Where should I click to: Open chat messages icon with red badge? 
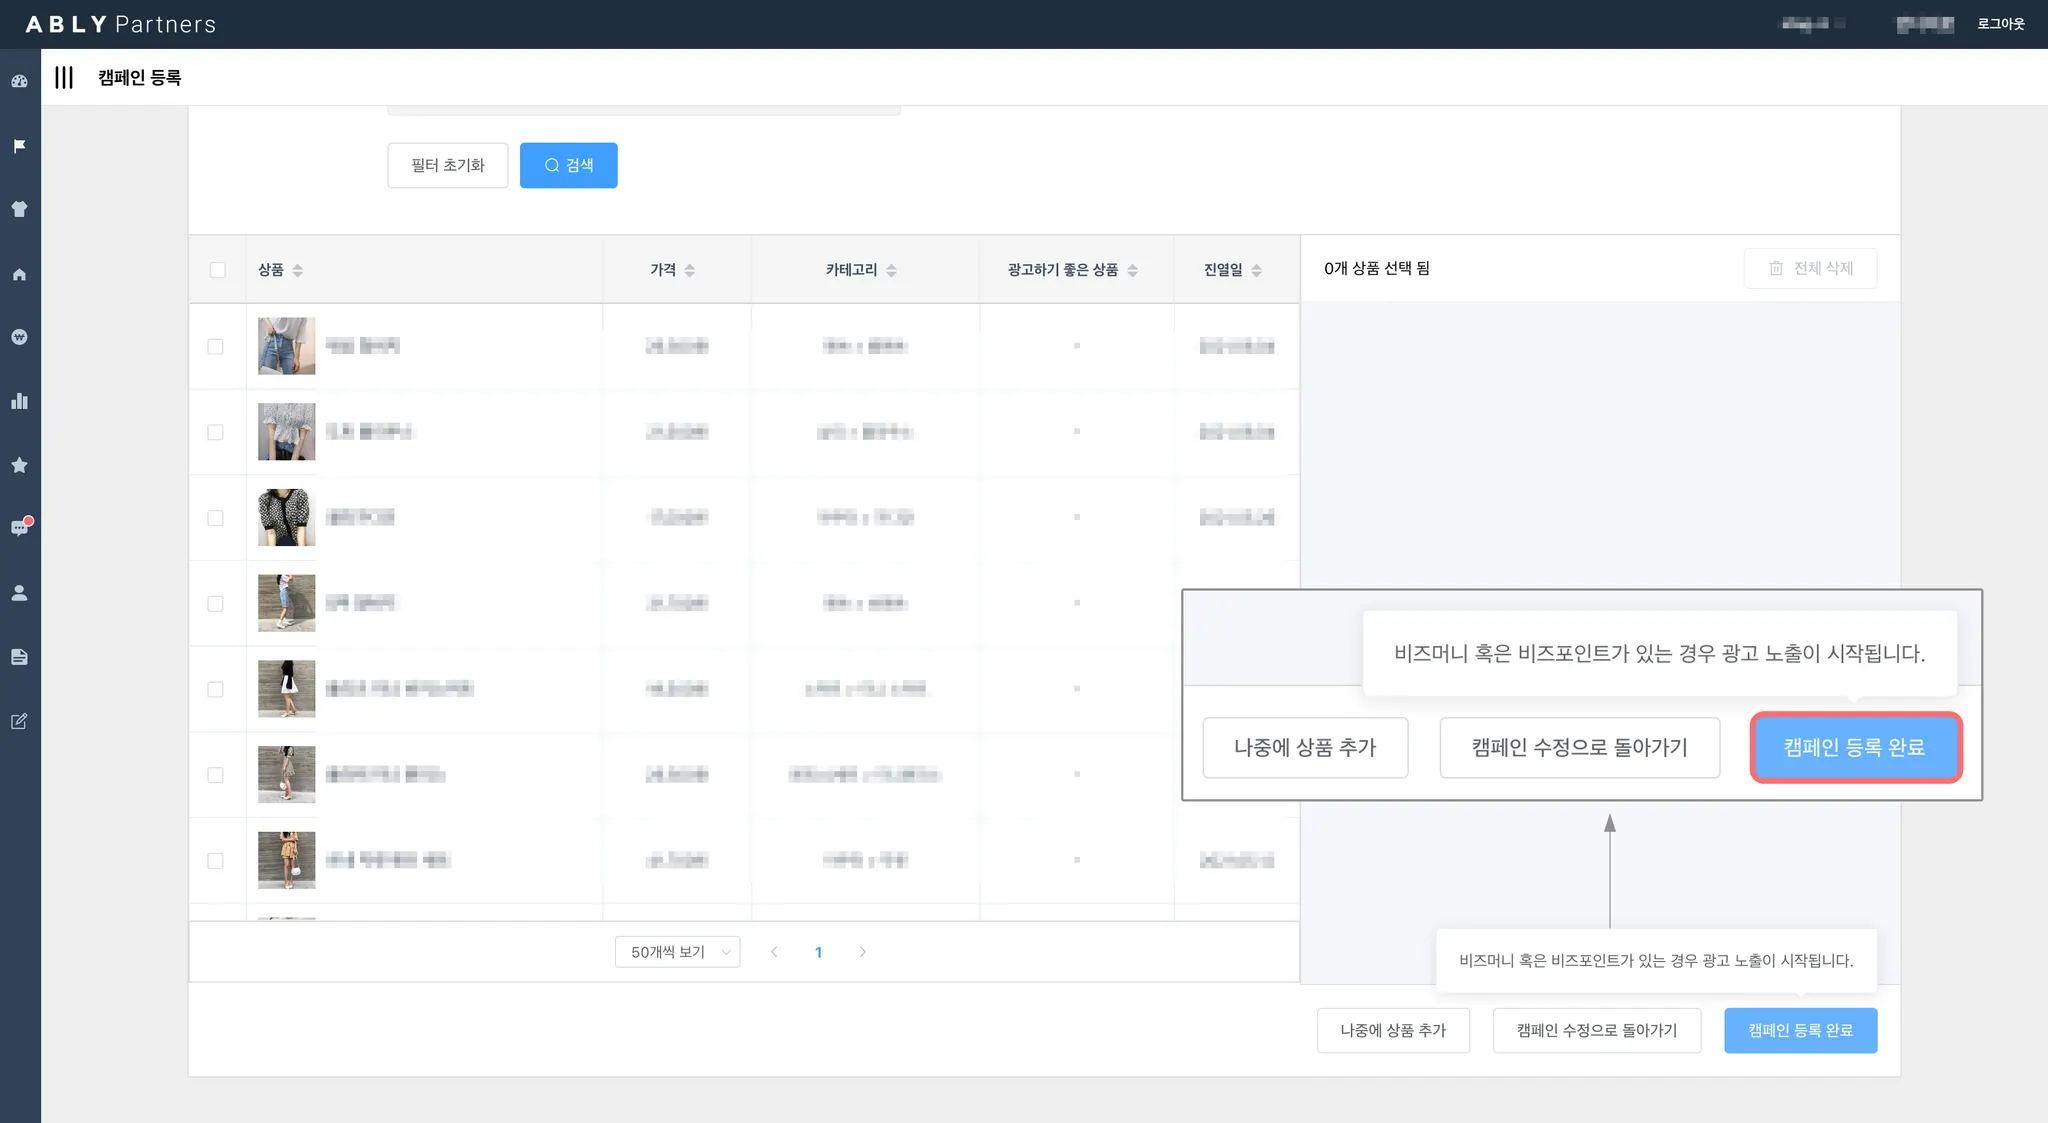pos(19,528)
